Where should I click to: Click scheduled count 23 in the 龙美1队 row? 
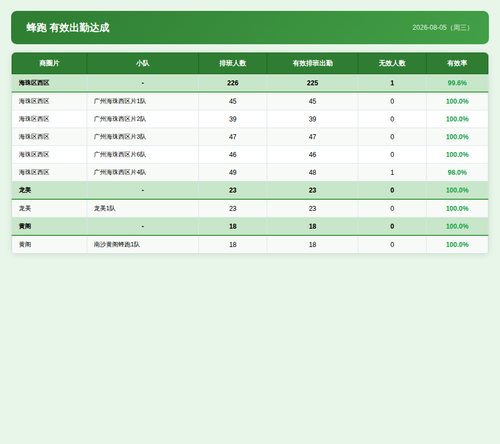click(x=233, y=208)
